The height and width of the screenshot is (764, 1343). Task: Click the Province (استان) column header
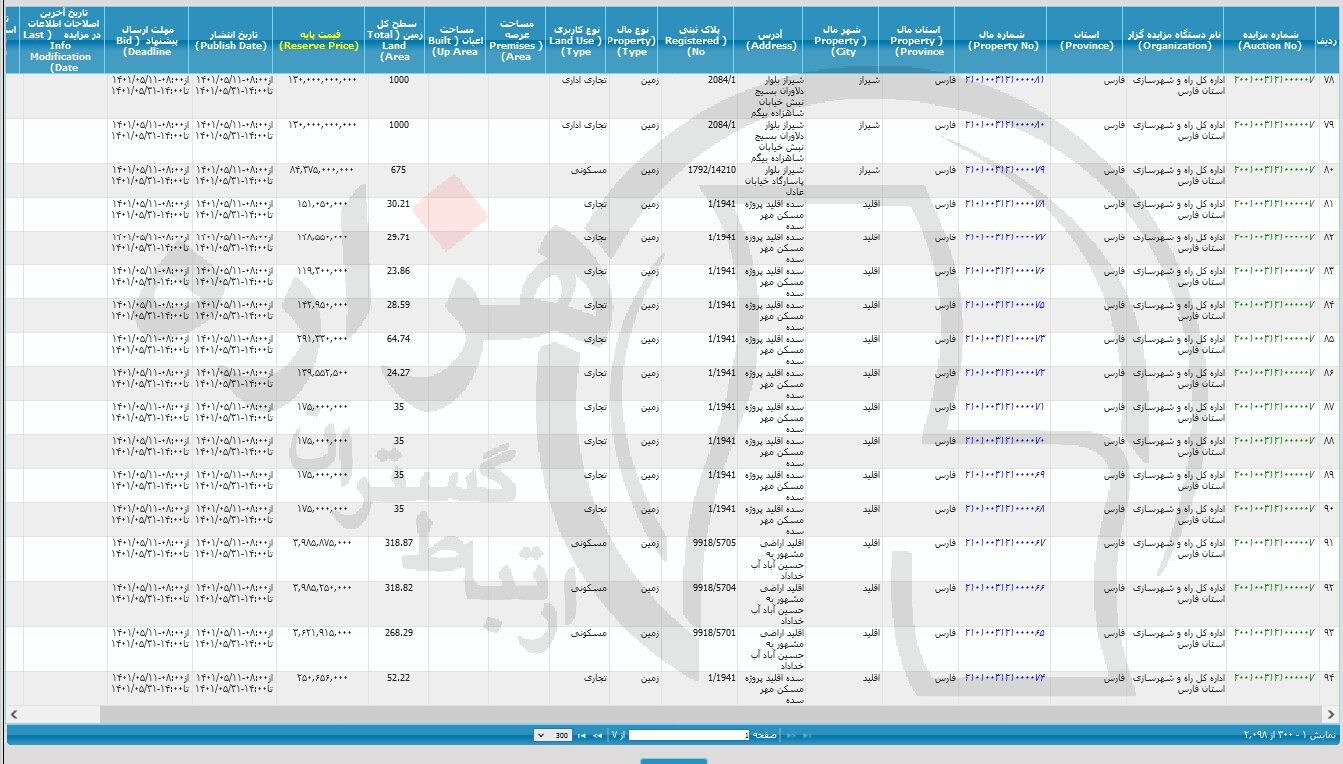[x=1086, y=40]
